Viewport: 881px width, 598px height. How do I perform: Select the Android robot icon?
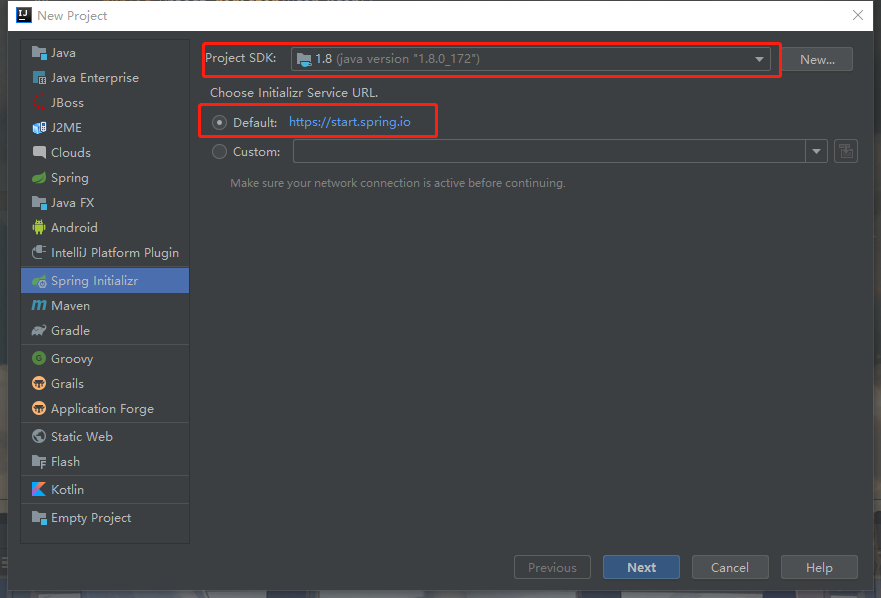pyautogui.click(x=39, y=228)
